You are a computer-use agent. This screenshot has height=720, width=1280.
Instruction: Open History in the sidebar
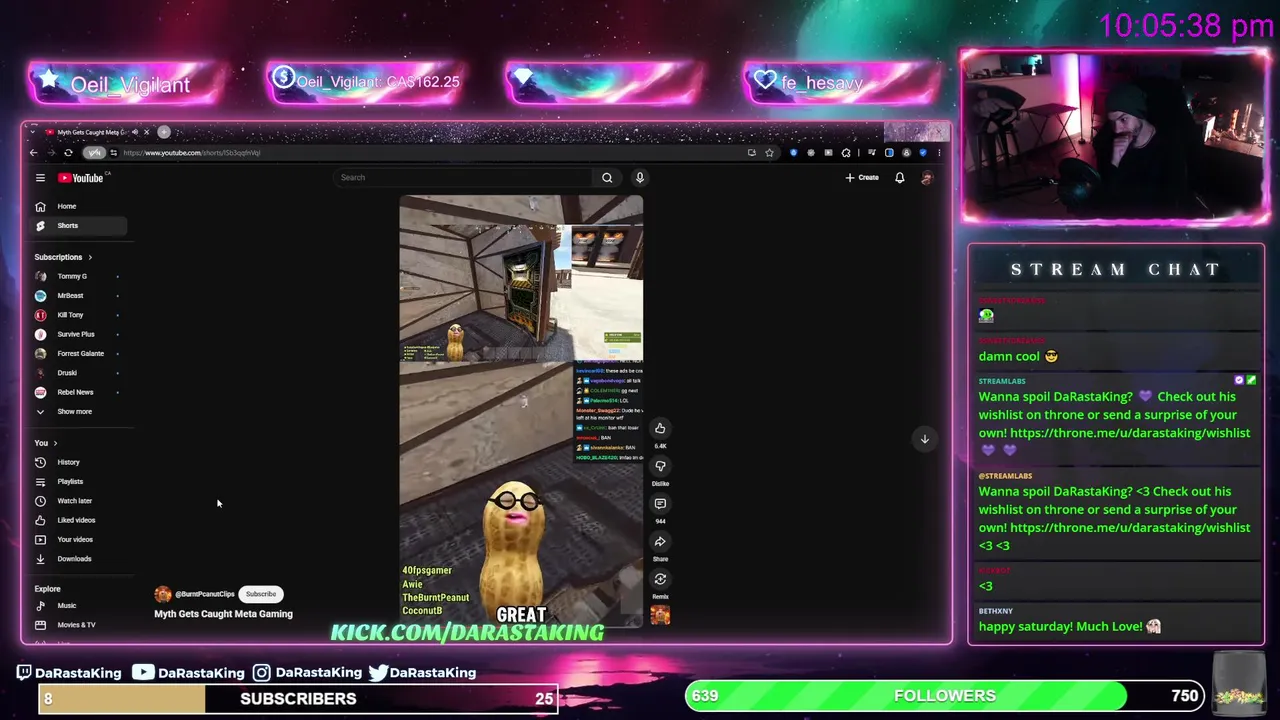click(x=78, y=462)
